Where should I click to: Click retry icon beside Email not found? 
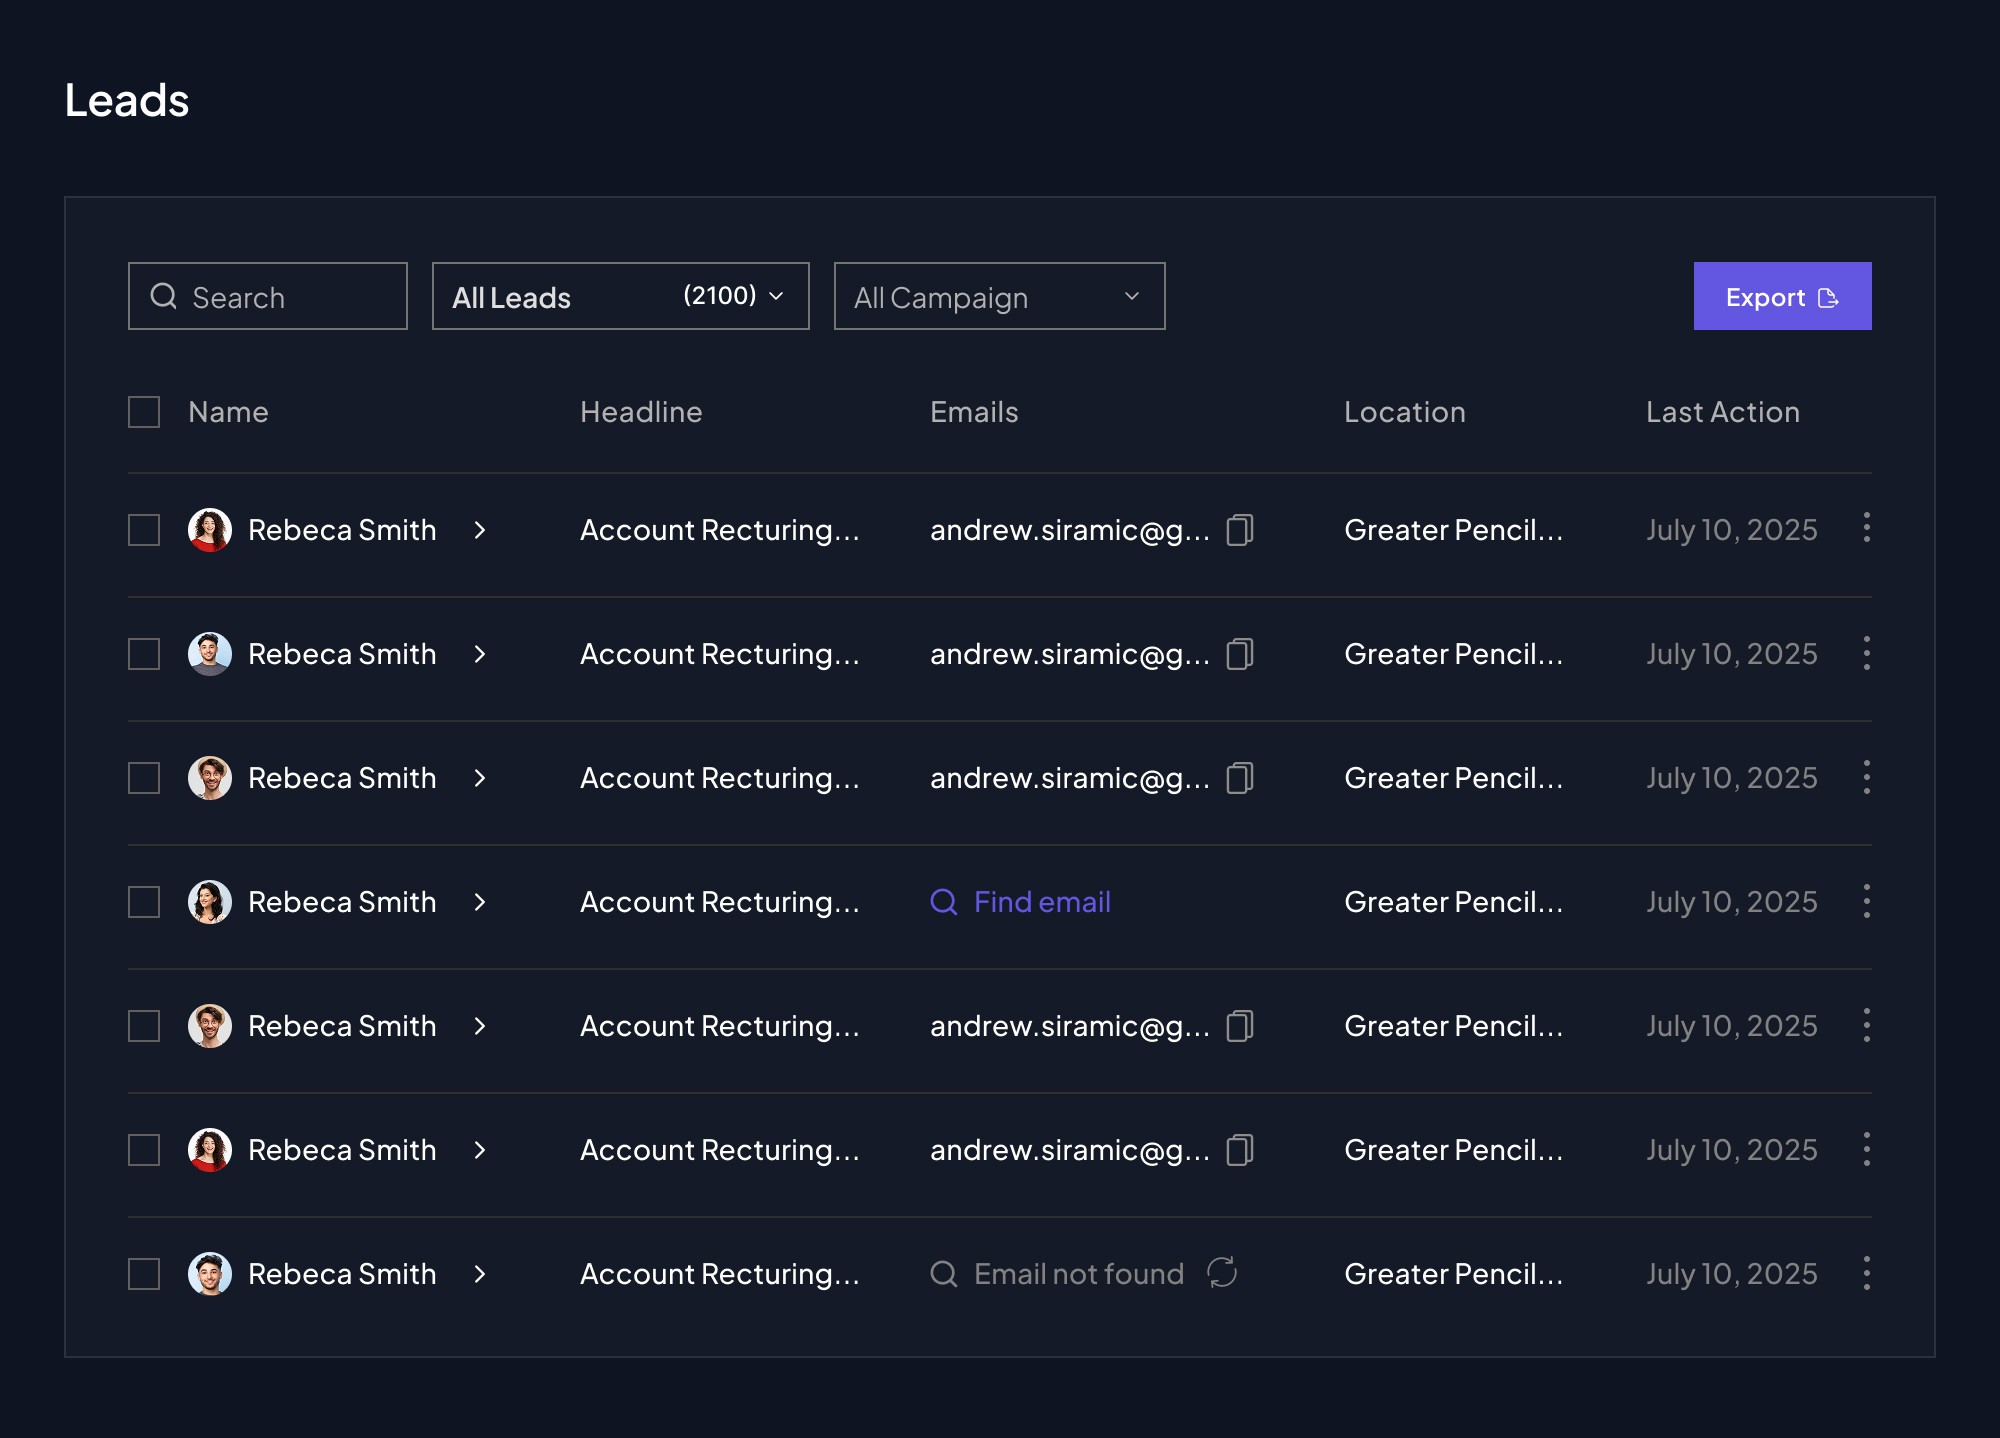pyautogui.click(x=1222, y=1273)
